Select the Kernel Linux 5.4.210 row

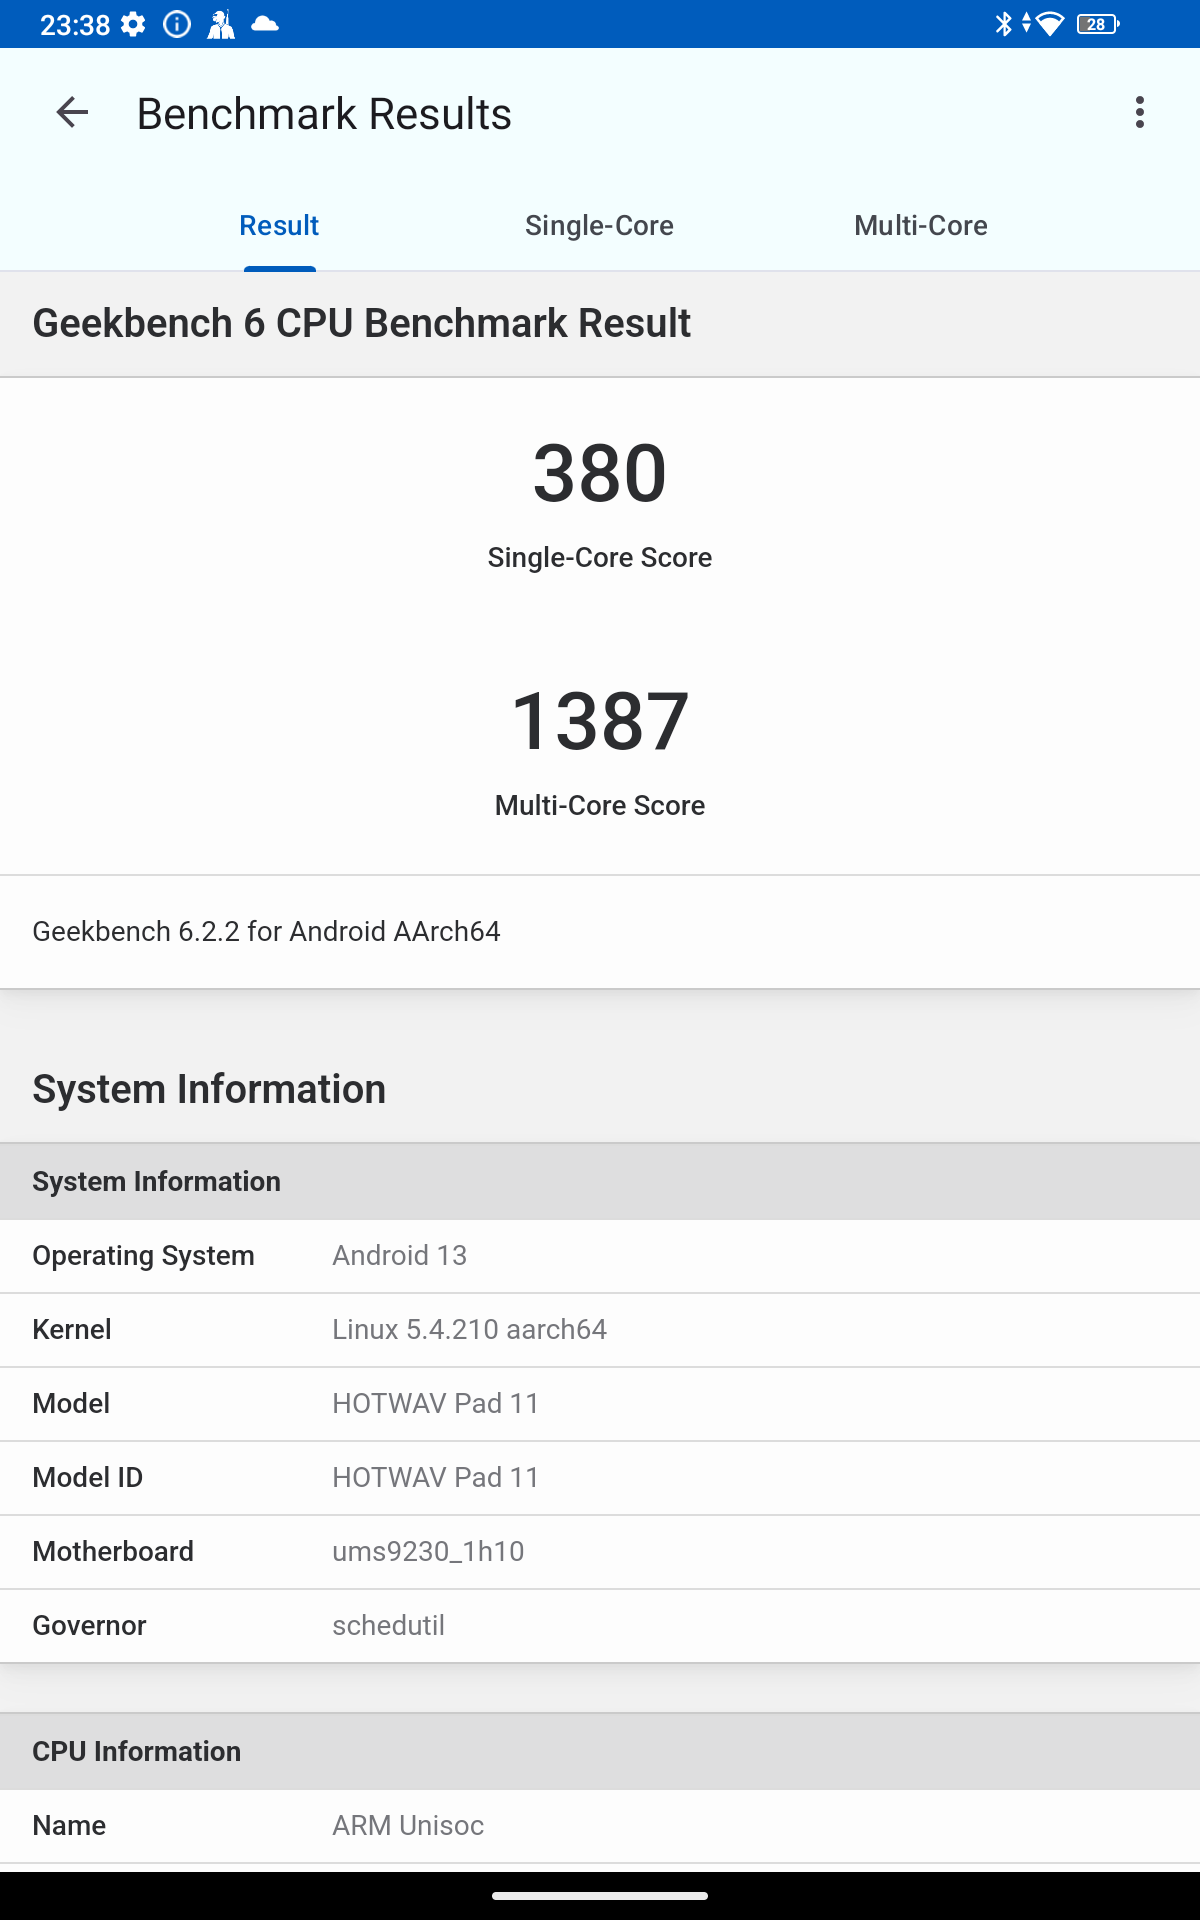tap(600, 1330)
